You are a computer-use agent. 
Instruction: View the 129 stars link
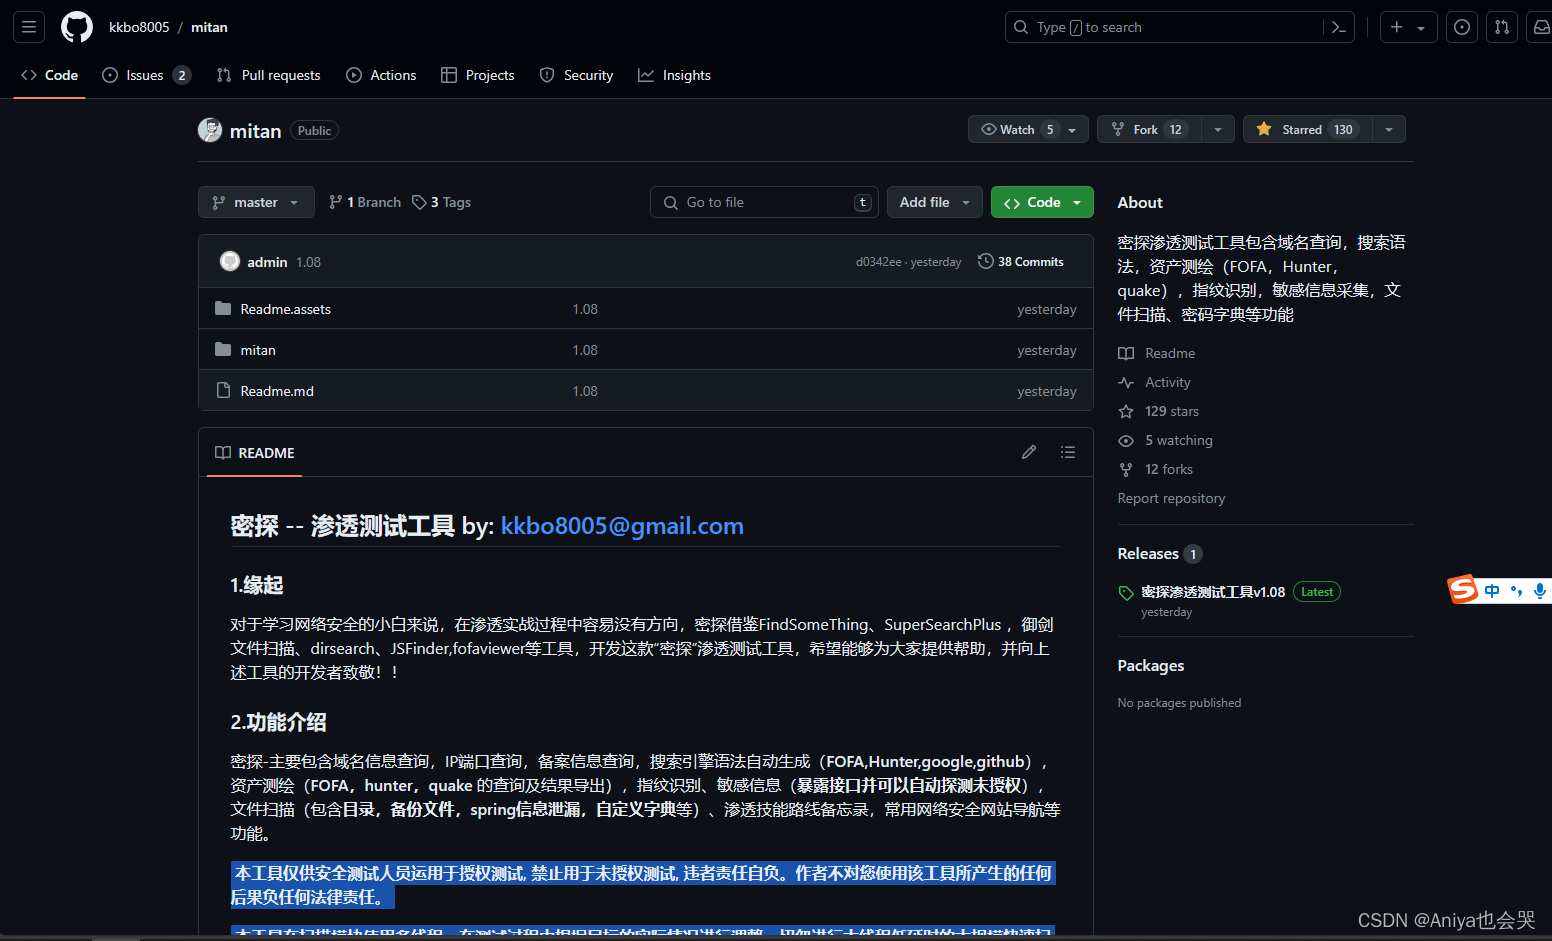(1159, 411)
